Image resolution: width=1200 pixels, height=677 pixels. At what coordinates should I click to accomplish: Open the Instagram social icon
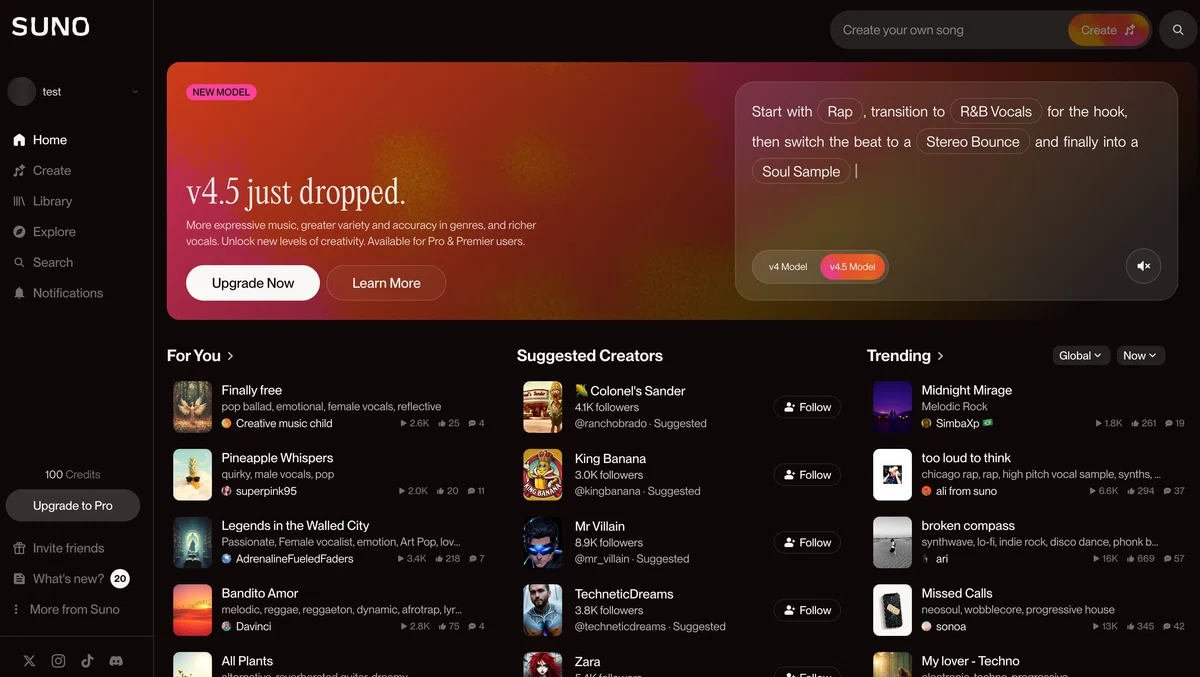[58, 661]
